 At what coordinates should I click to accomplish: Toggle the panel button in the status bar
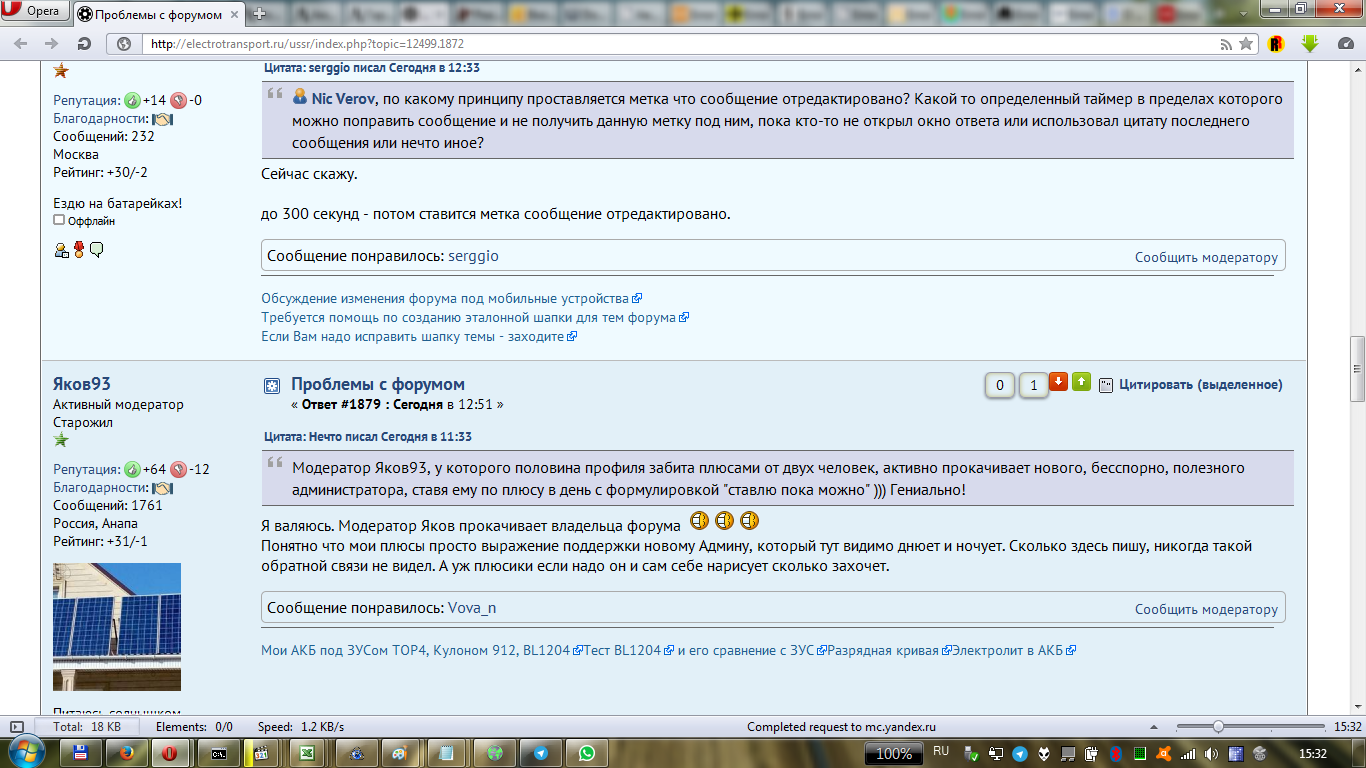[16, 727]
